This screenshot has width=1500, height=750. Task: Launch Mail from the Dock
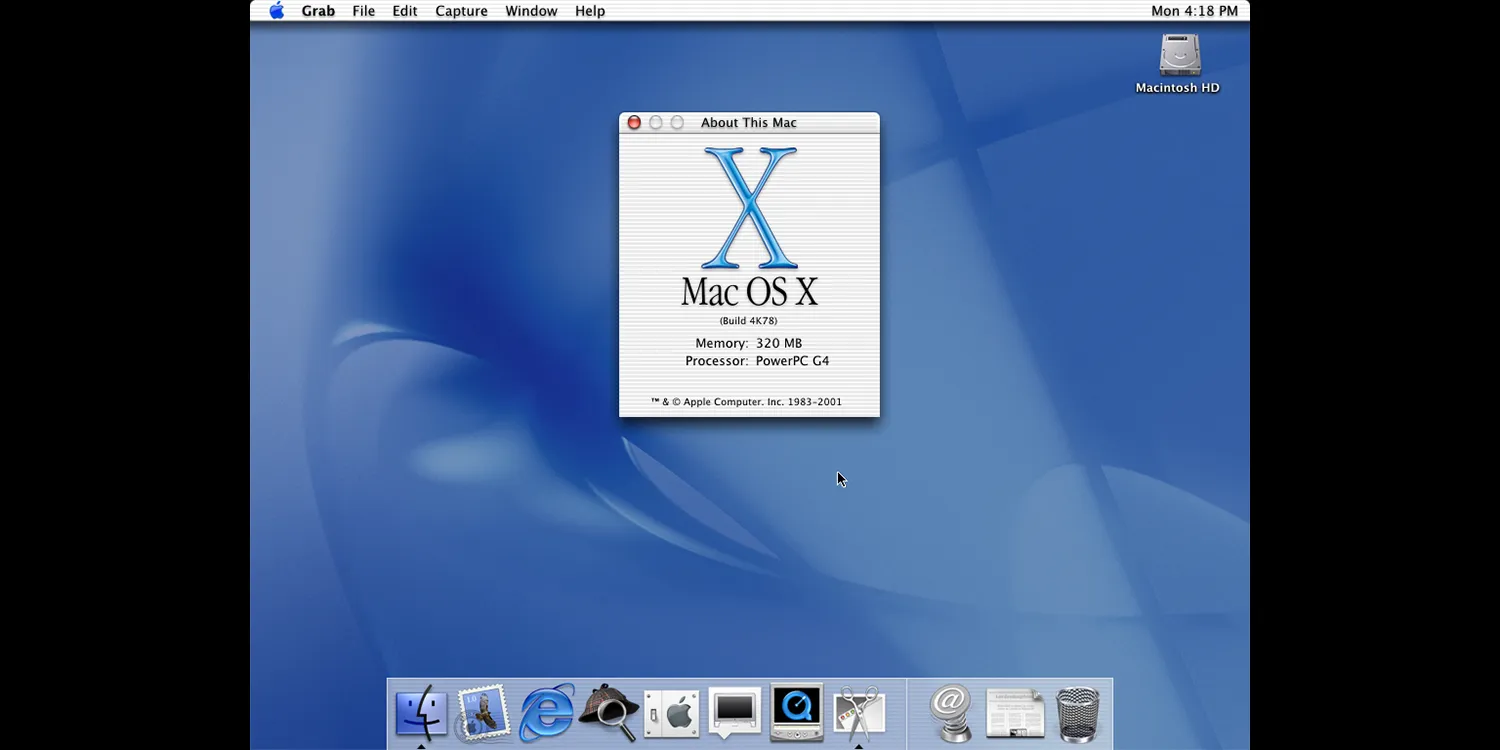click(483, 713)
